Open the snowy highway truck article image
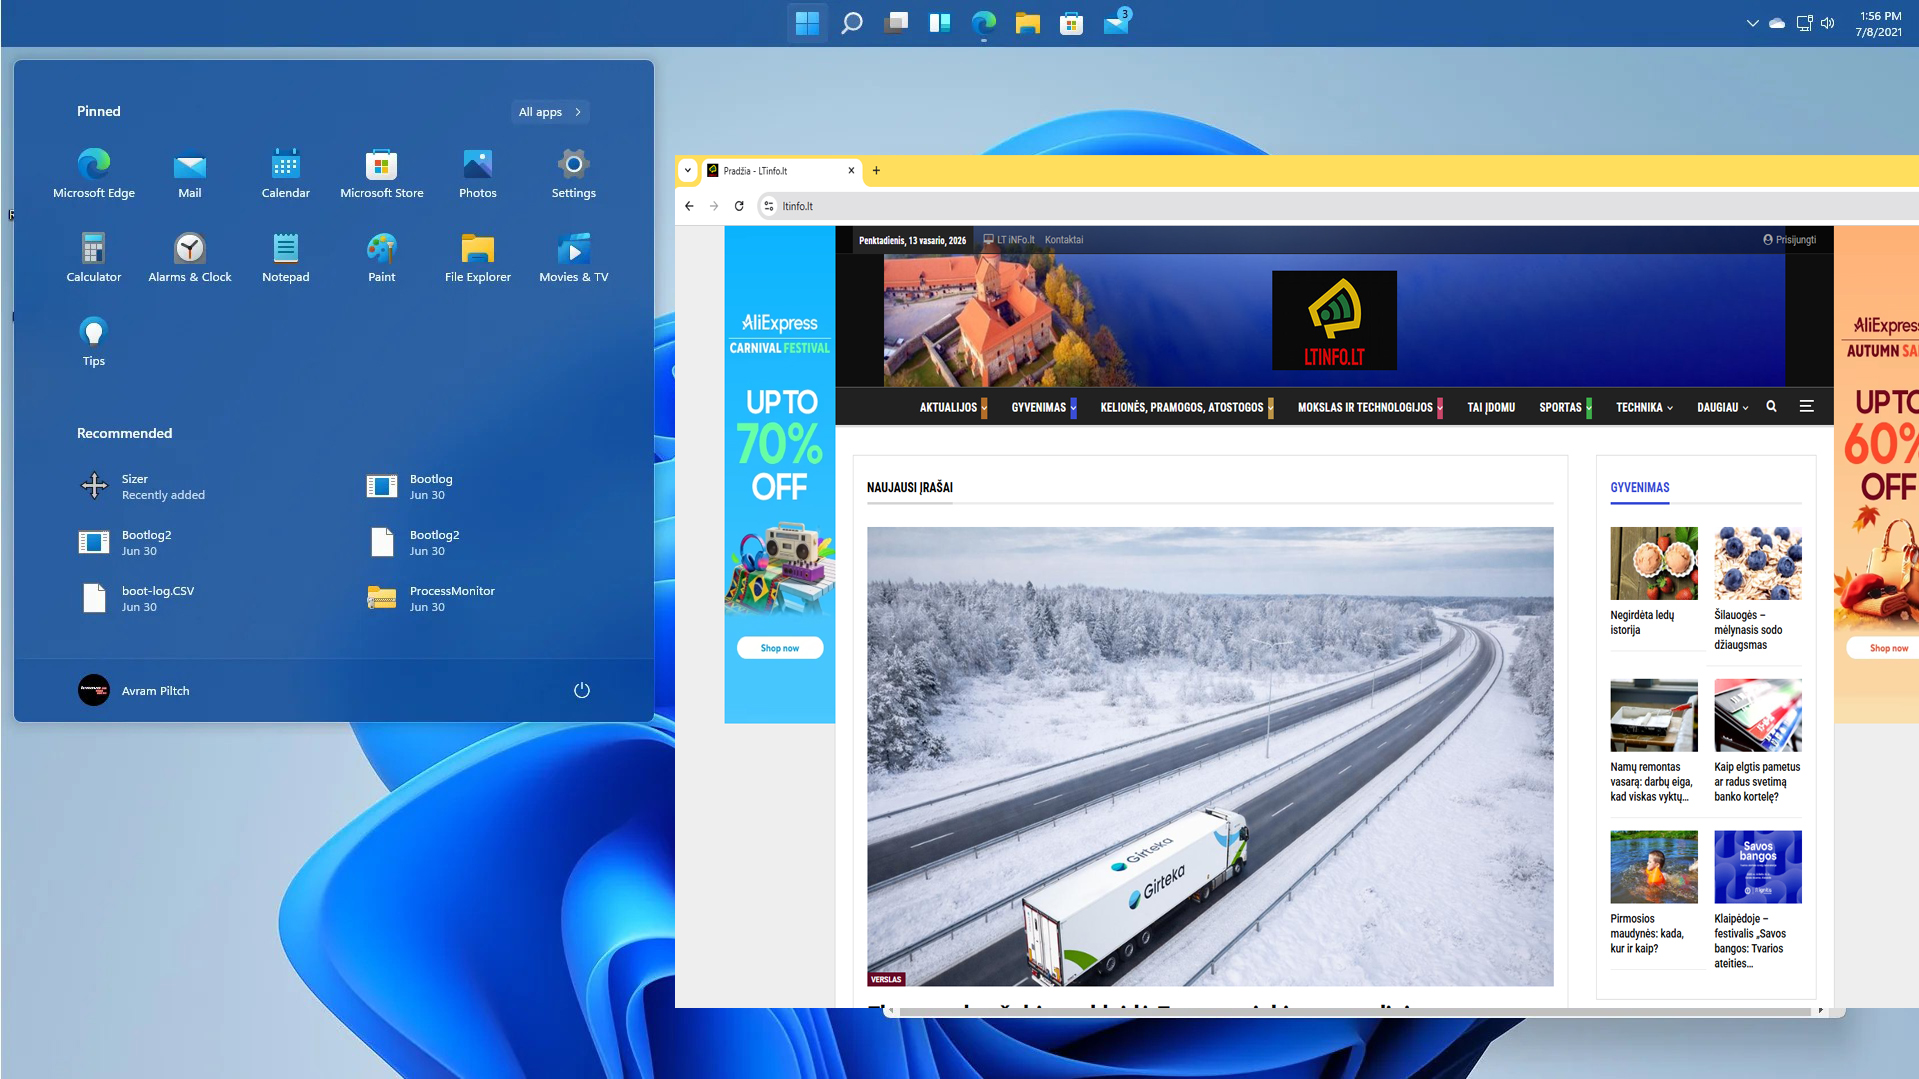This screenshot has height=1079, width=1919. 1209,756
